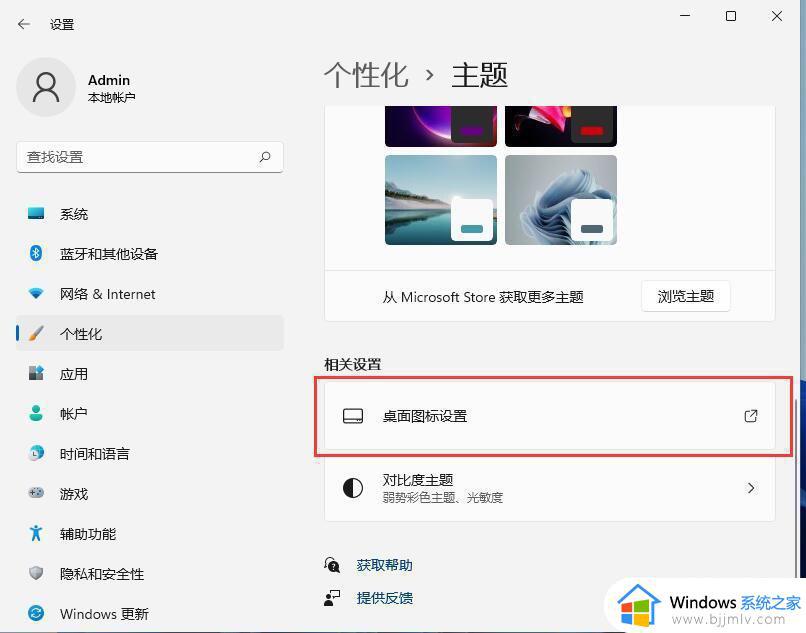Viewport: 806px width, 633px height.
Task: Maximize the 设置 window
Action: 730,16
